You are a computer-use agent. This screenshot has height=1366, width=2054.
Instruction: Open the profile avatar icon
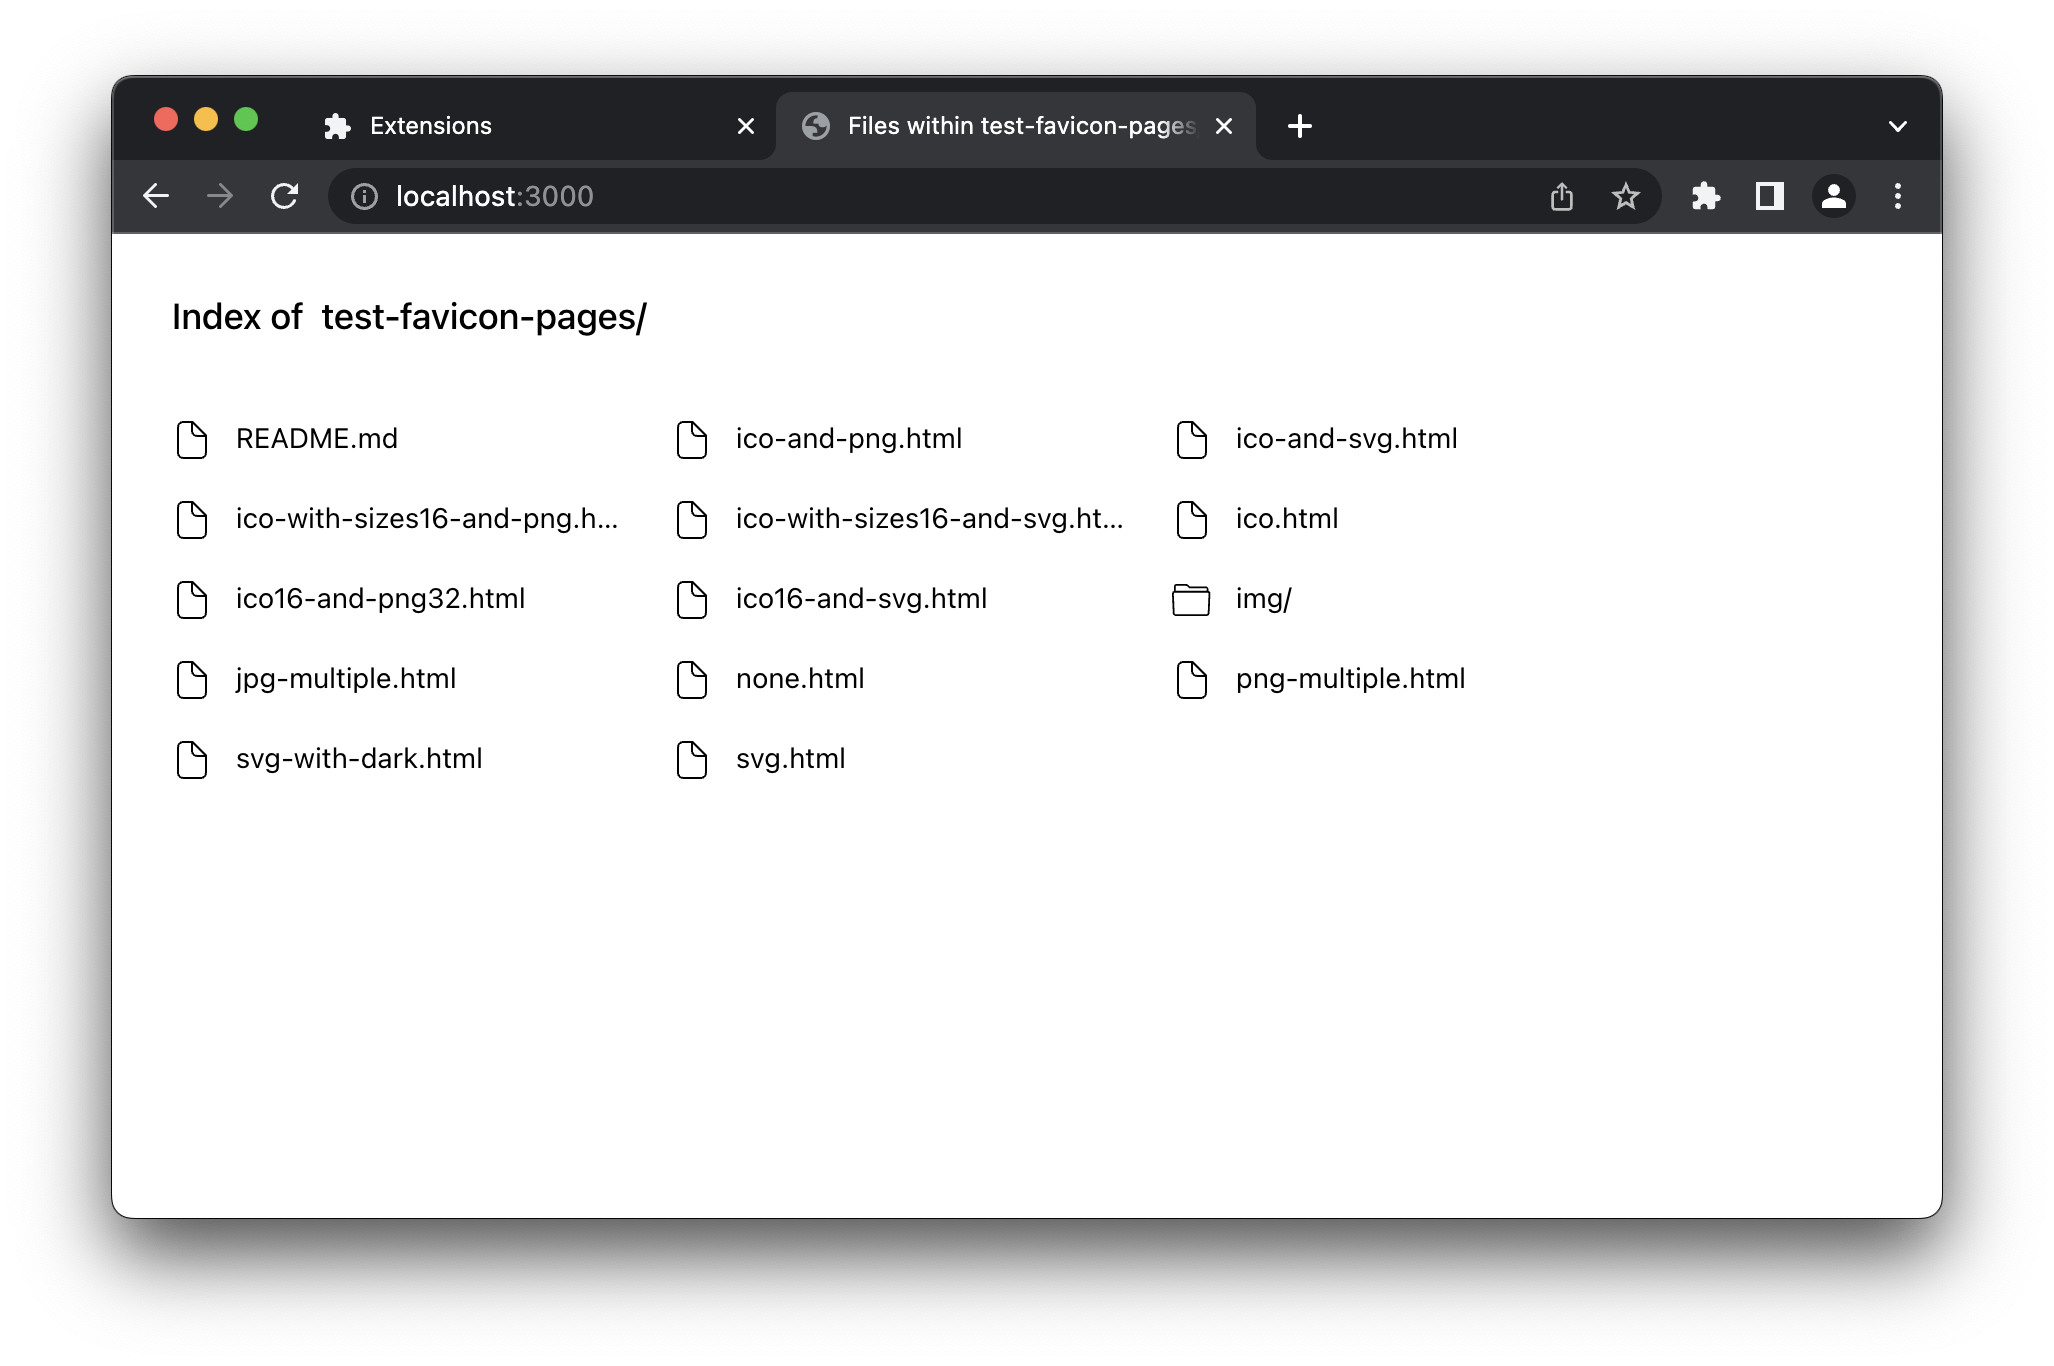click(1833, 196)
